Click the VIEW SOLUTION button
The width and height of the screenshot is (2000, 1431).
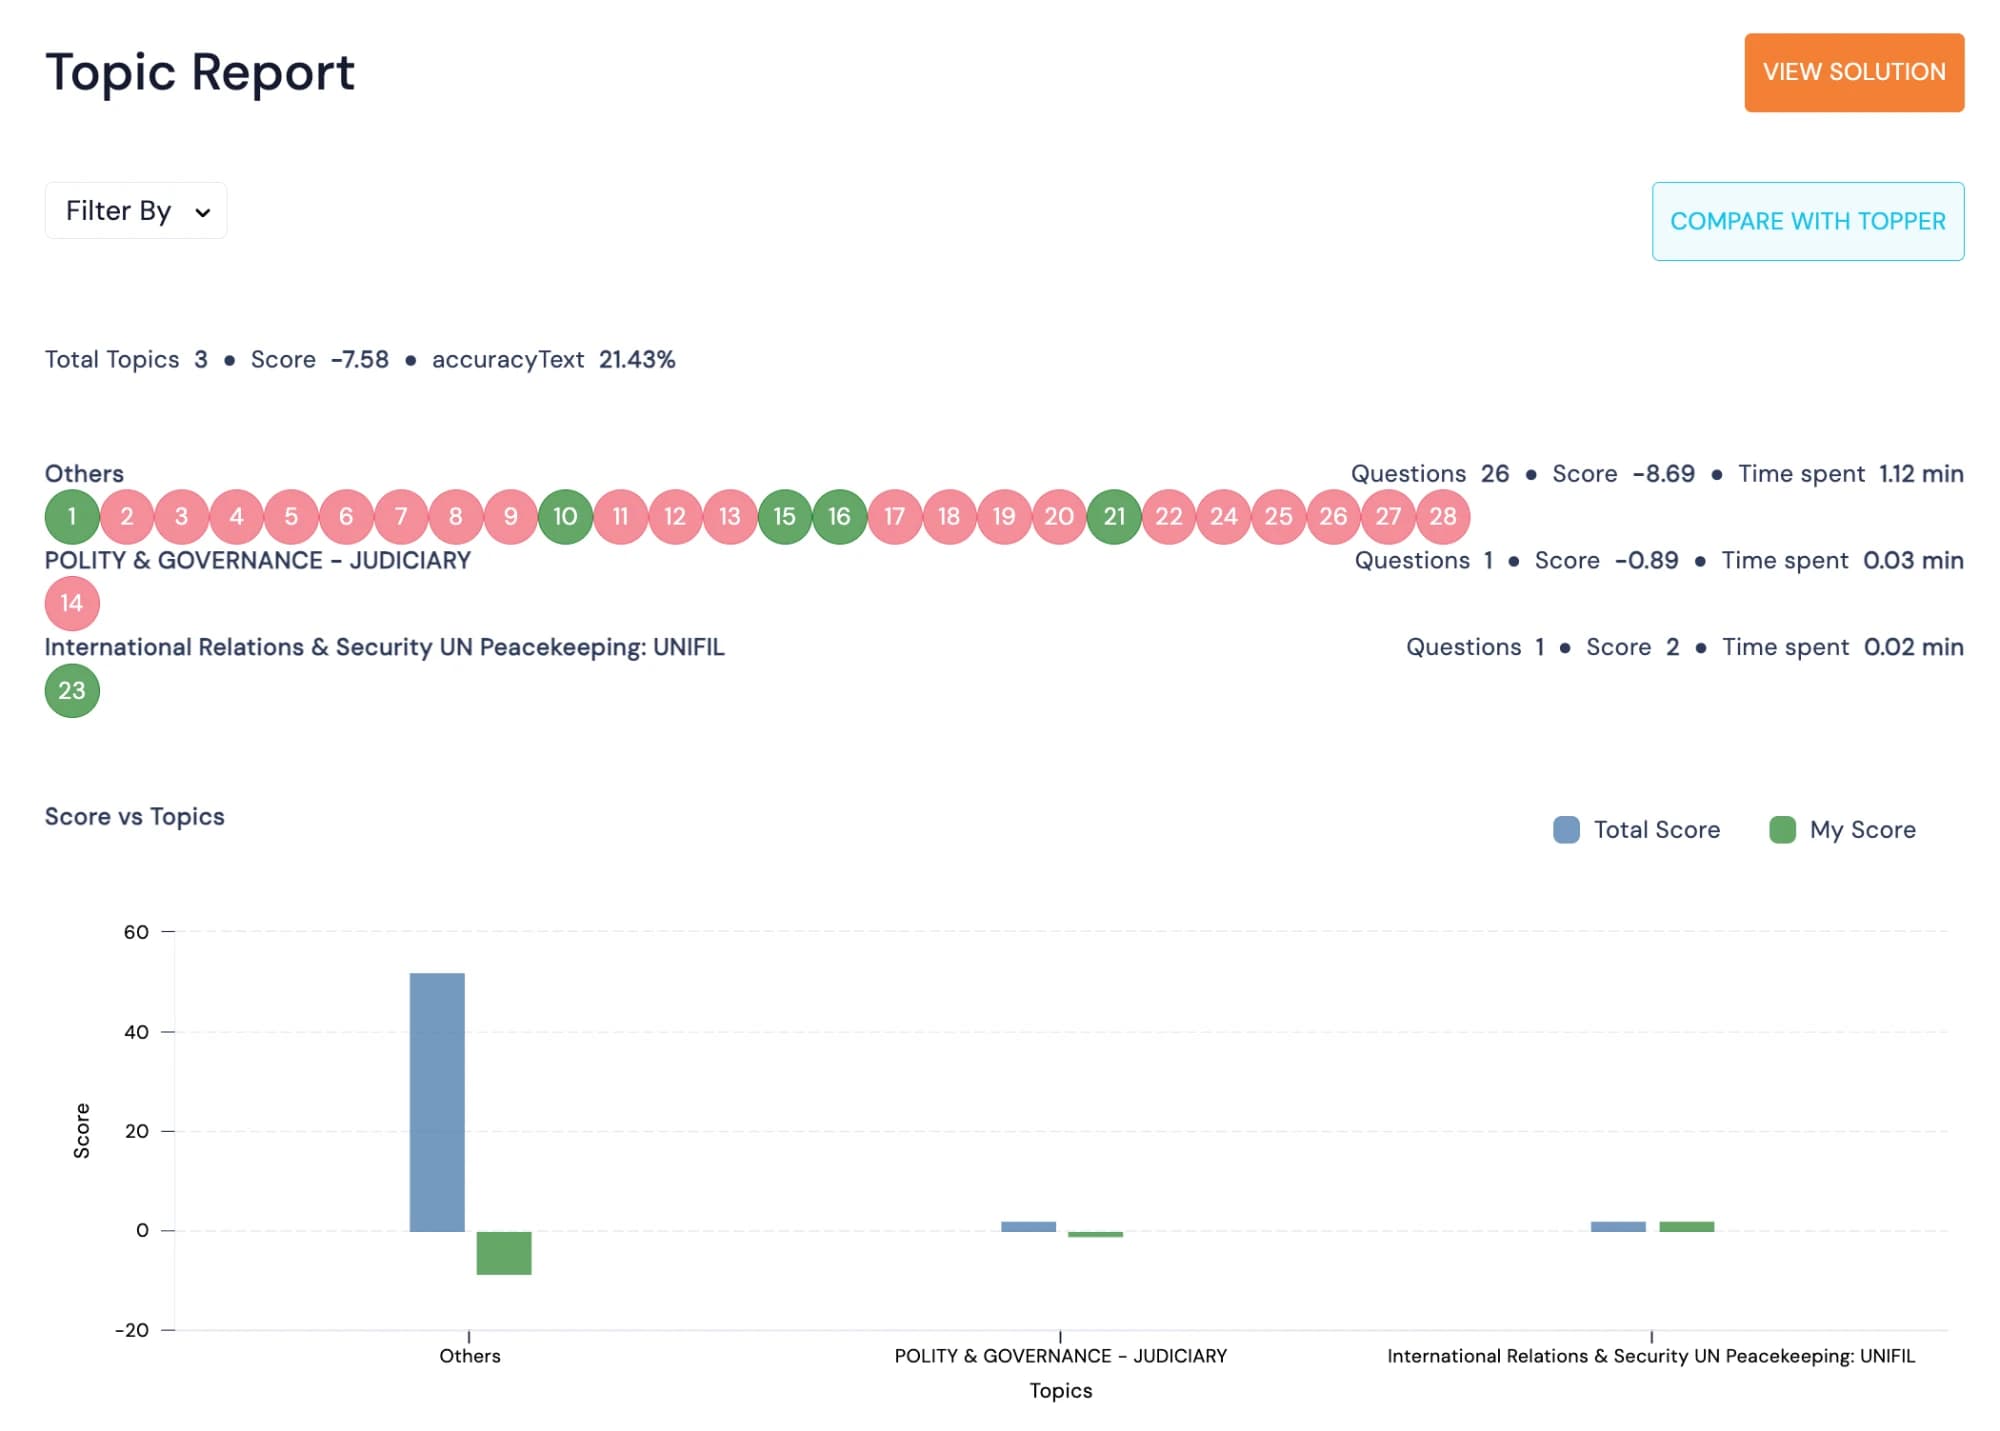click(1853, 72)
